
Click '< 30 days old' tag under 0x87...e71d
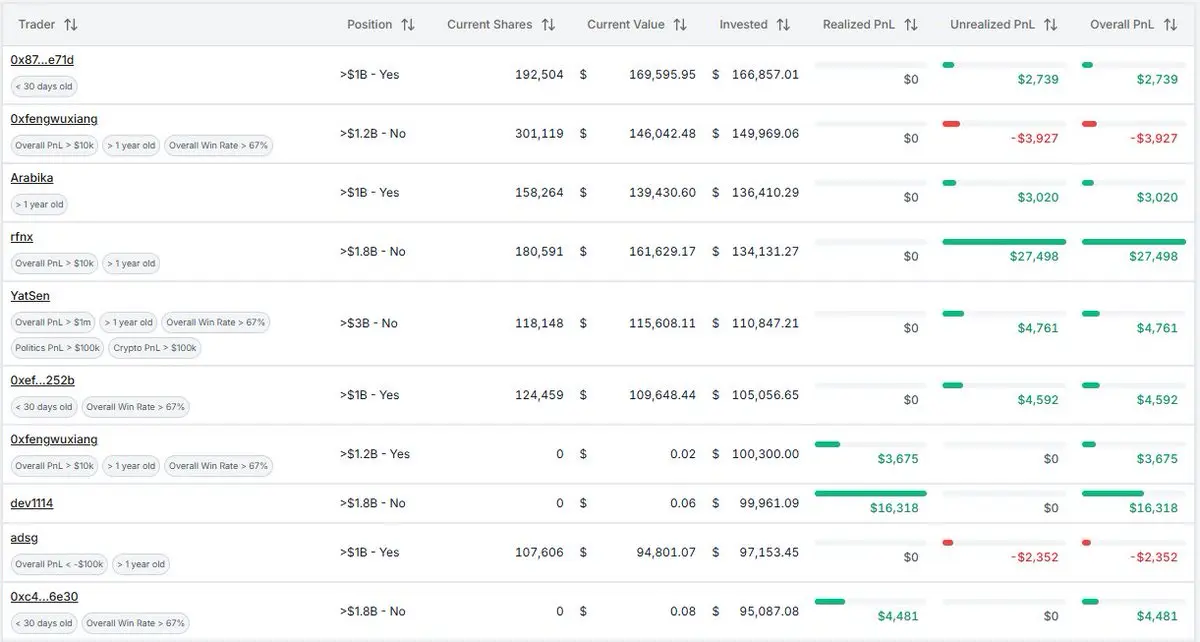[44, 86]
